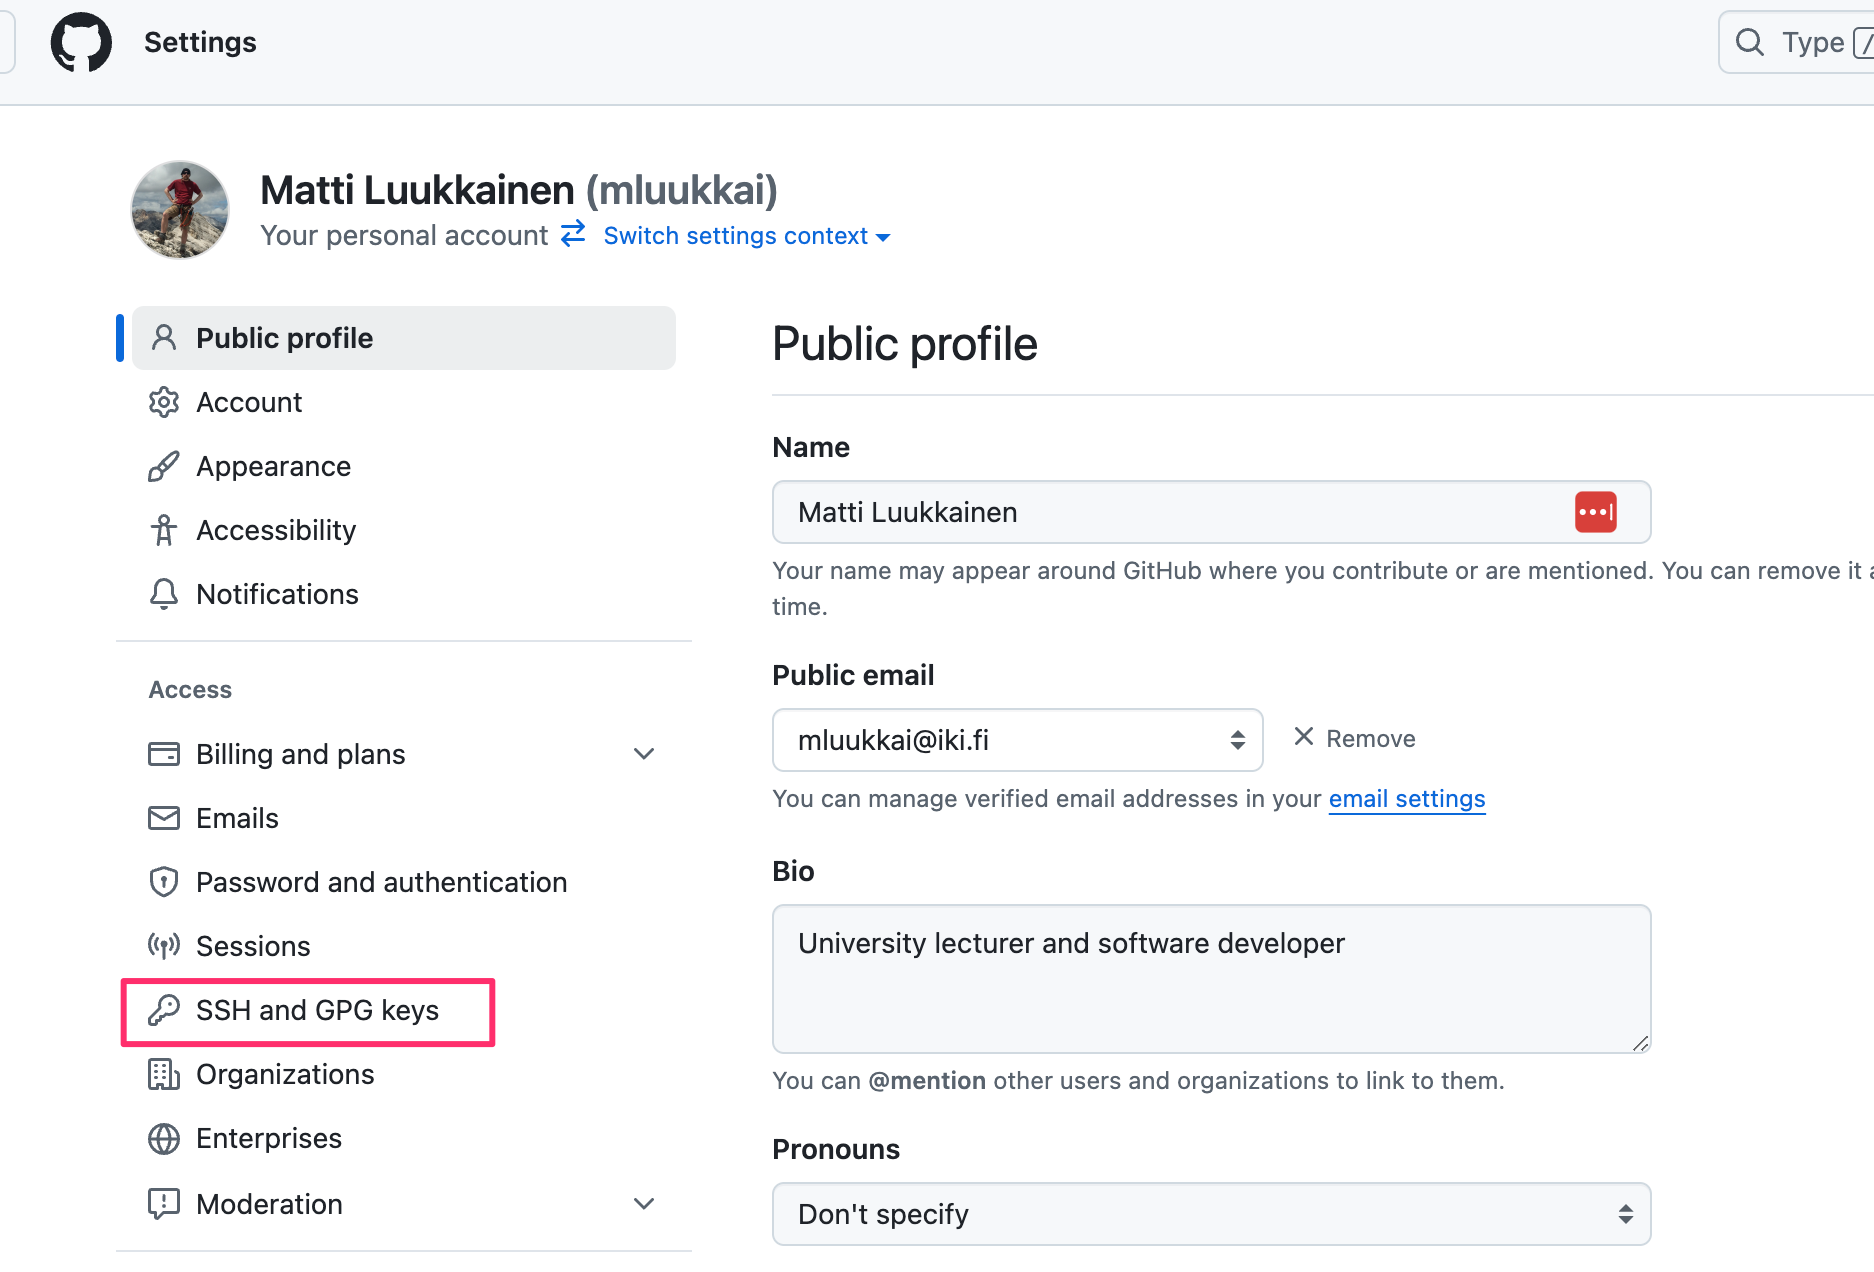
Task: Open Switch settings context menu
Action: tap(746, 236)
